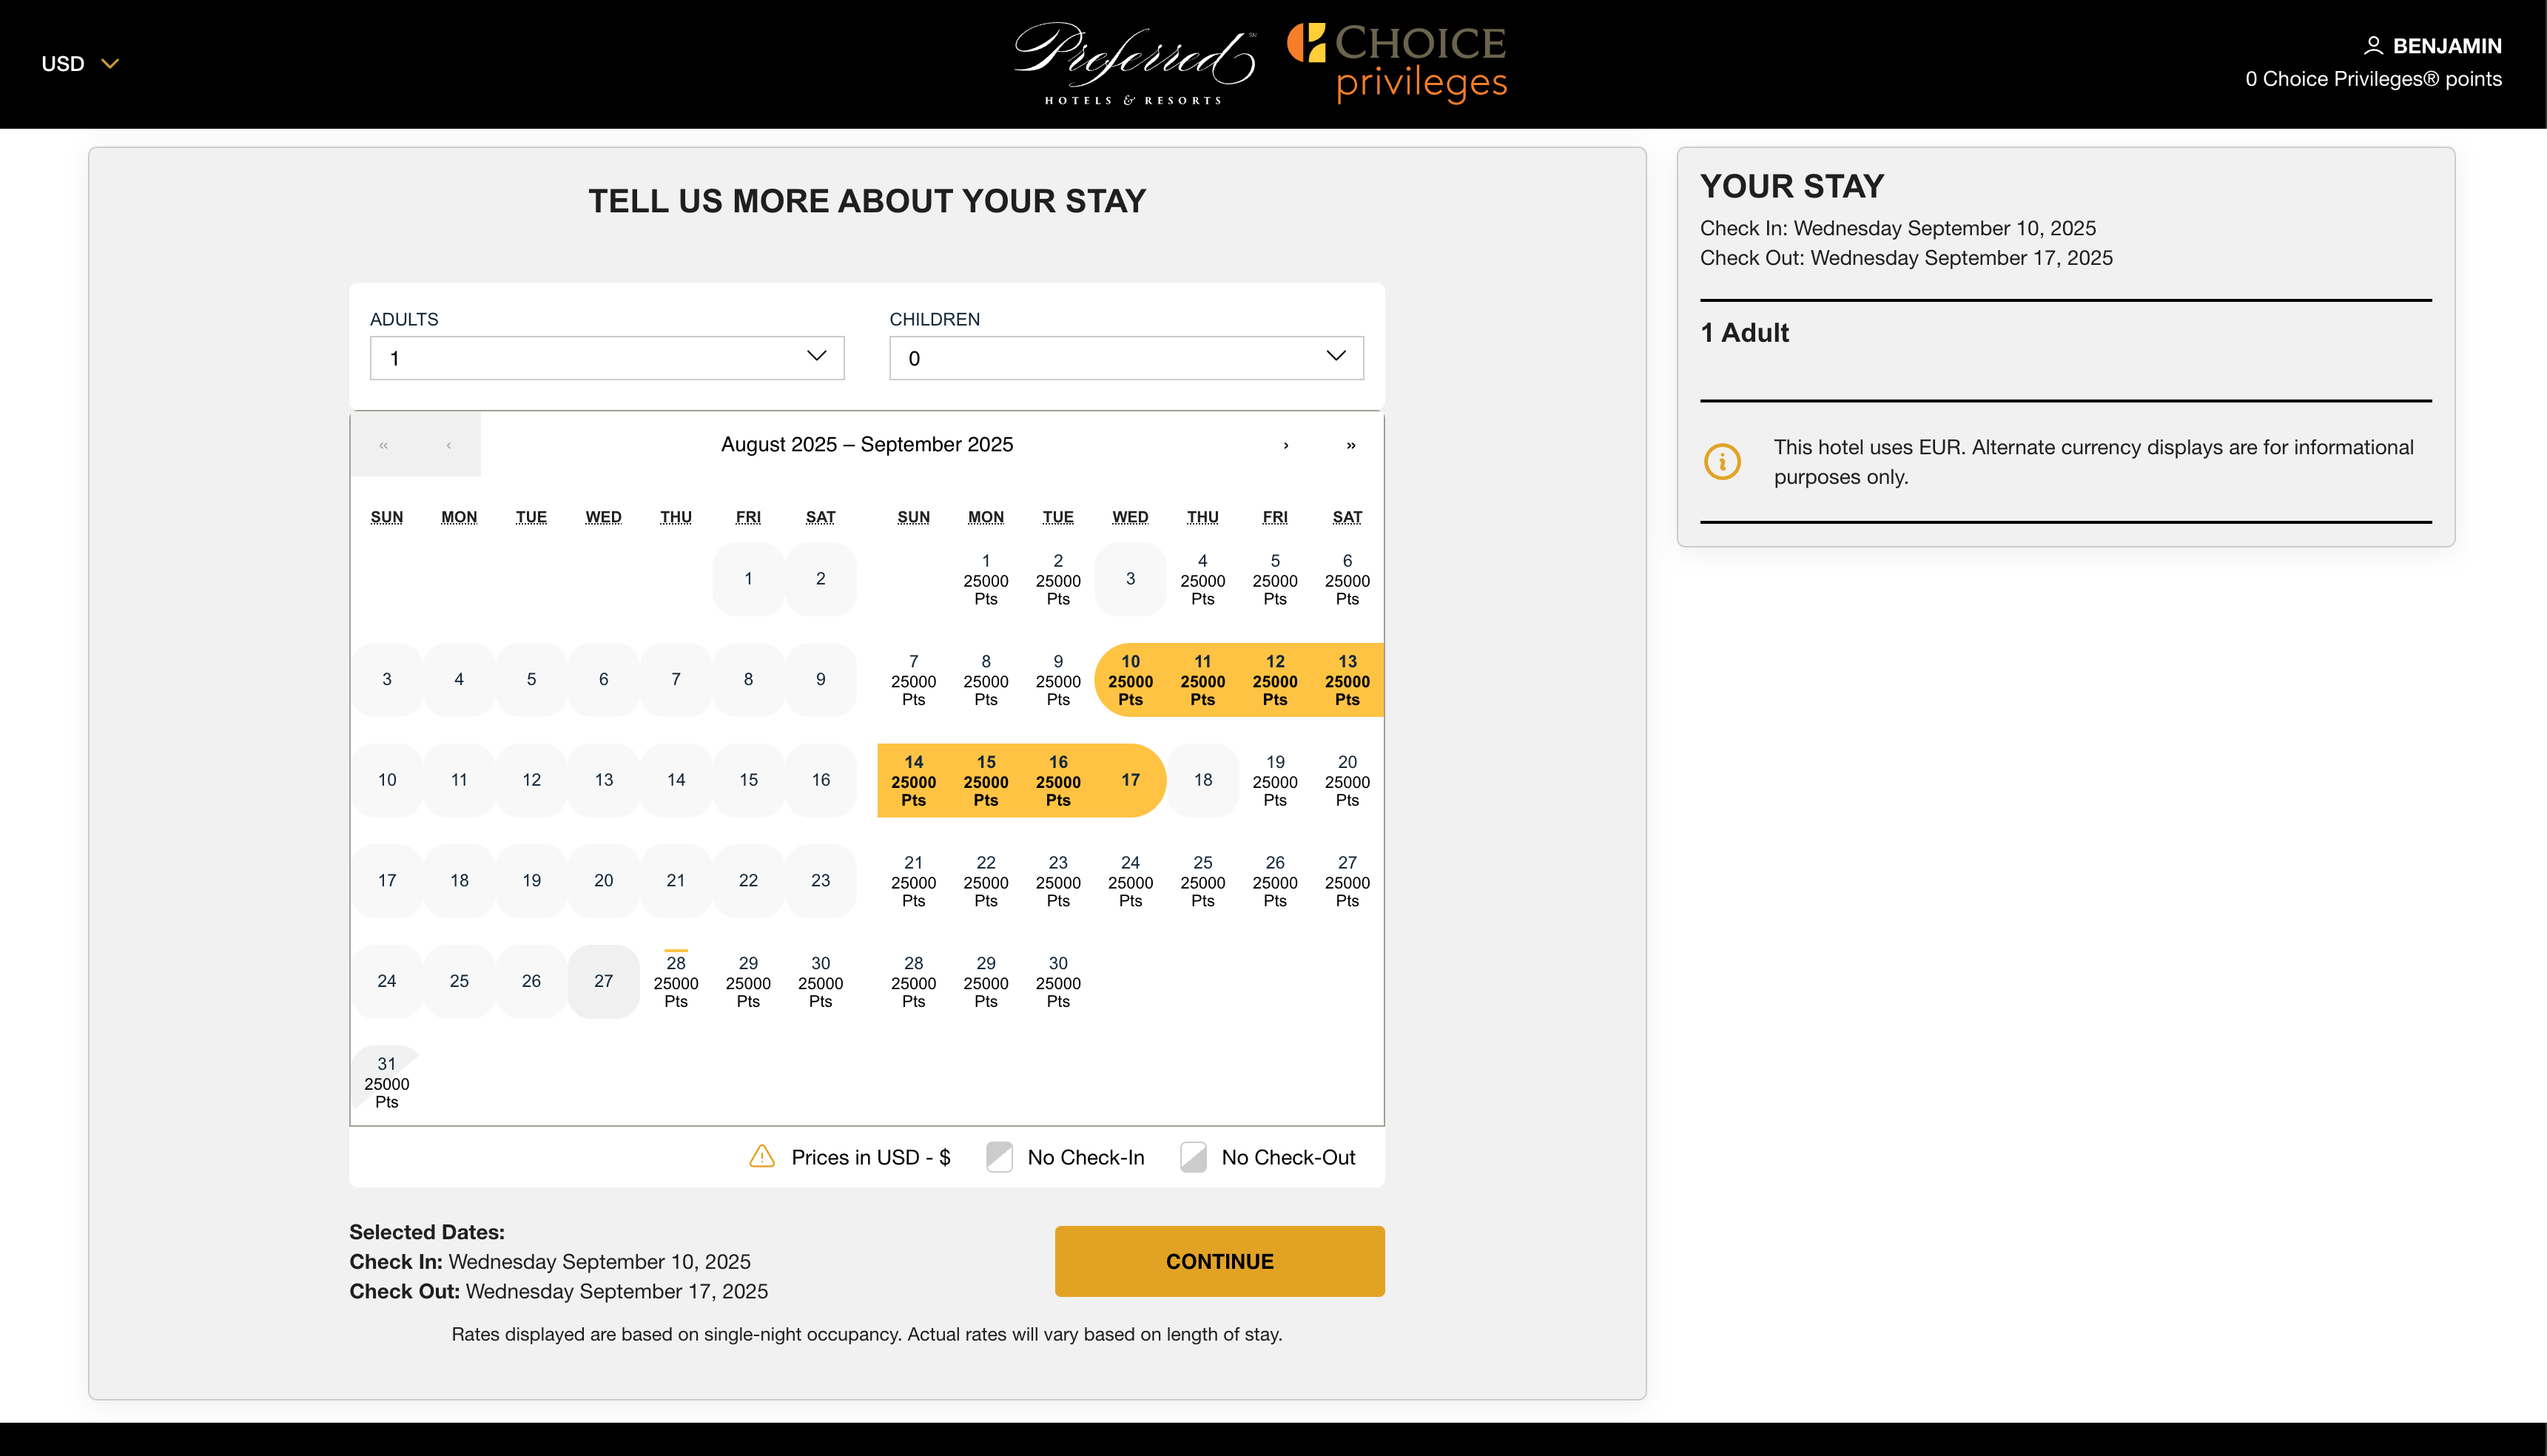Click the warning triangle near Prices in USD
This screenshot has height=1456, width=2547.
[762, 1157]
